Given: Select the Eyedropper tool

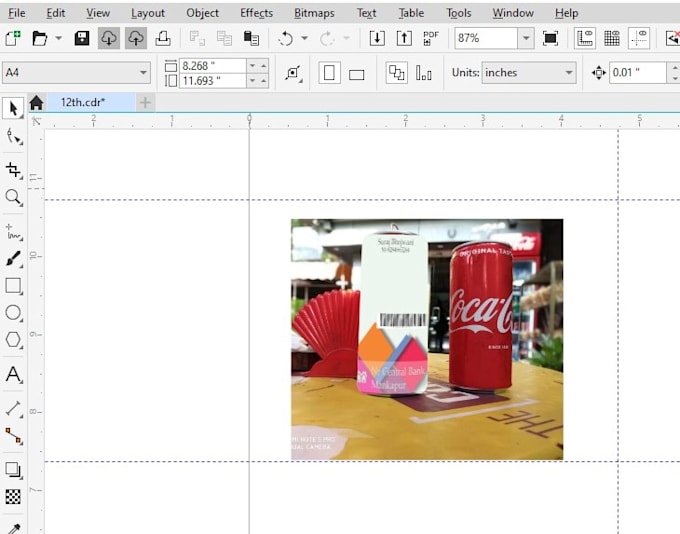Looking at the screenshot, I should [x=13, y=528].
